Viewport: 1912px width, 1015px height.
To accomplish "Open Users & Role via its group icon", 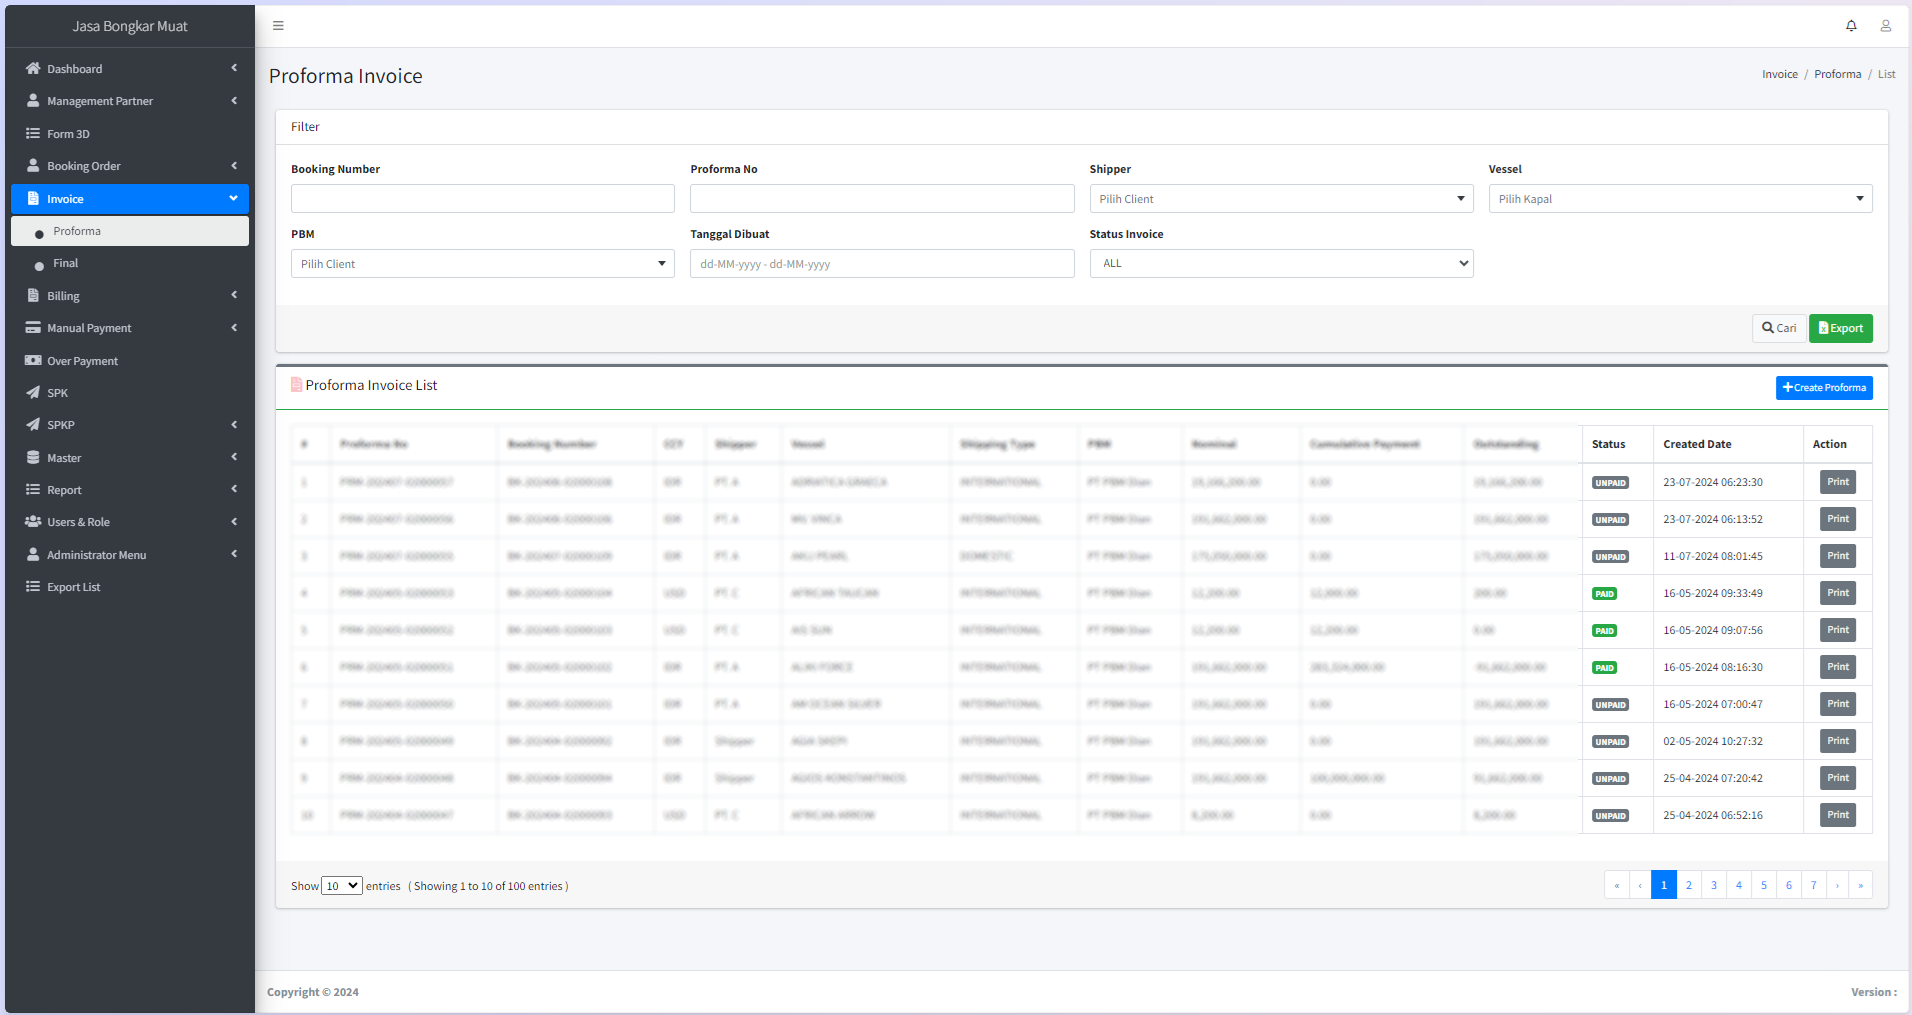I will pyautogui.click(x=33, y=521).
